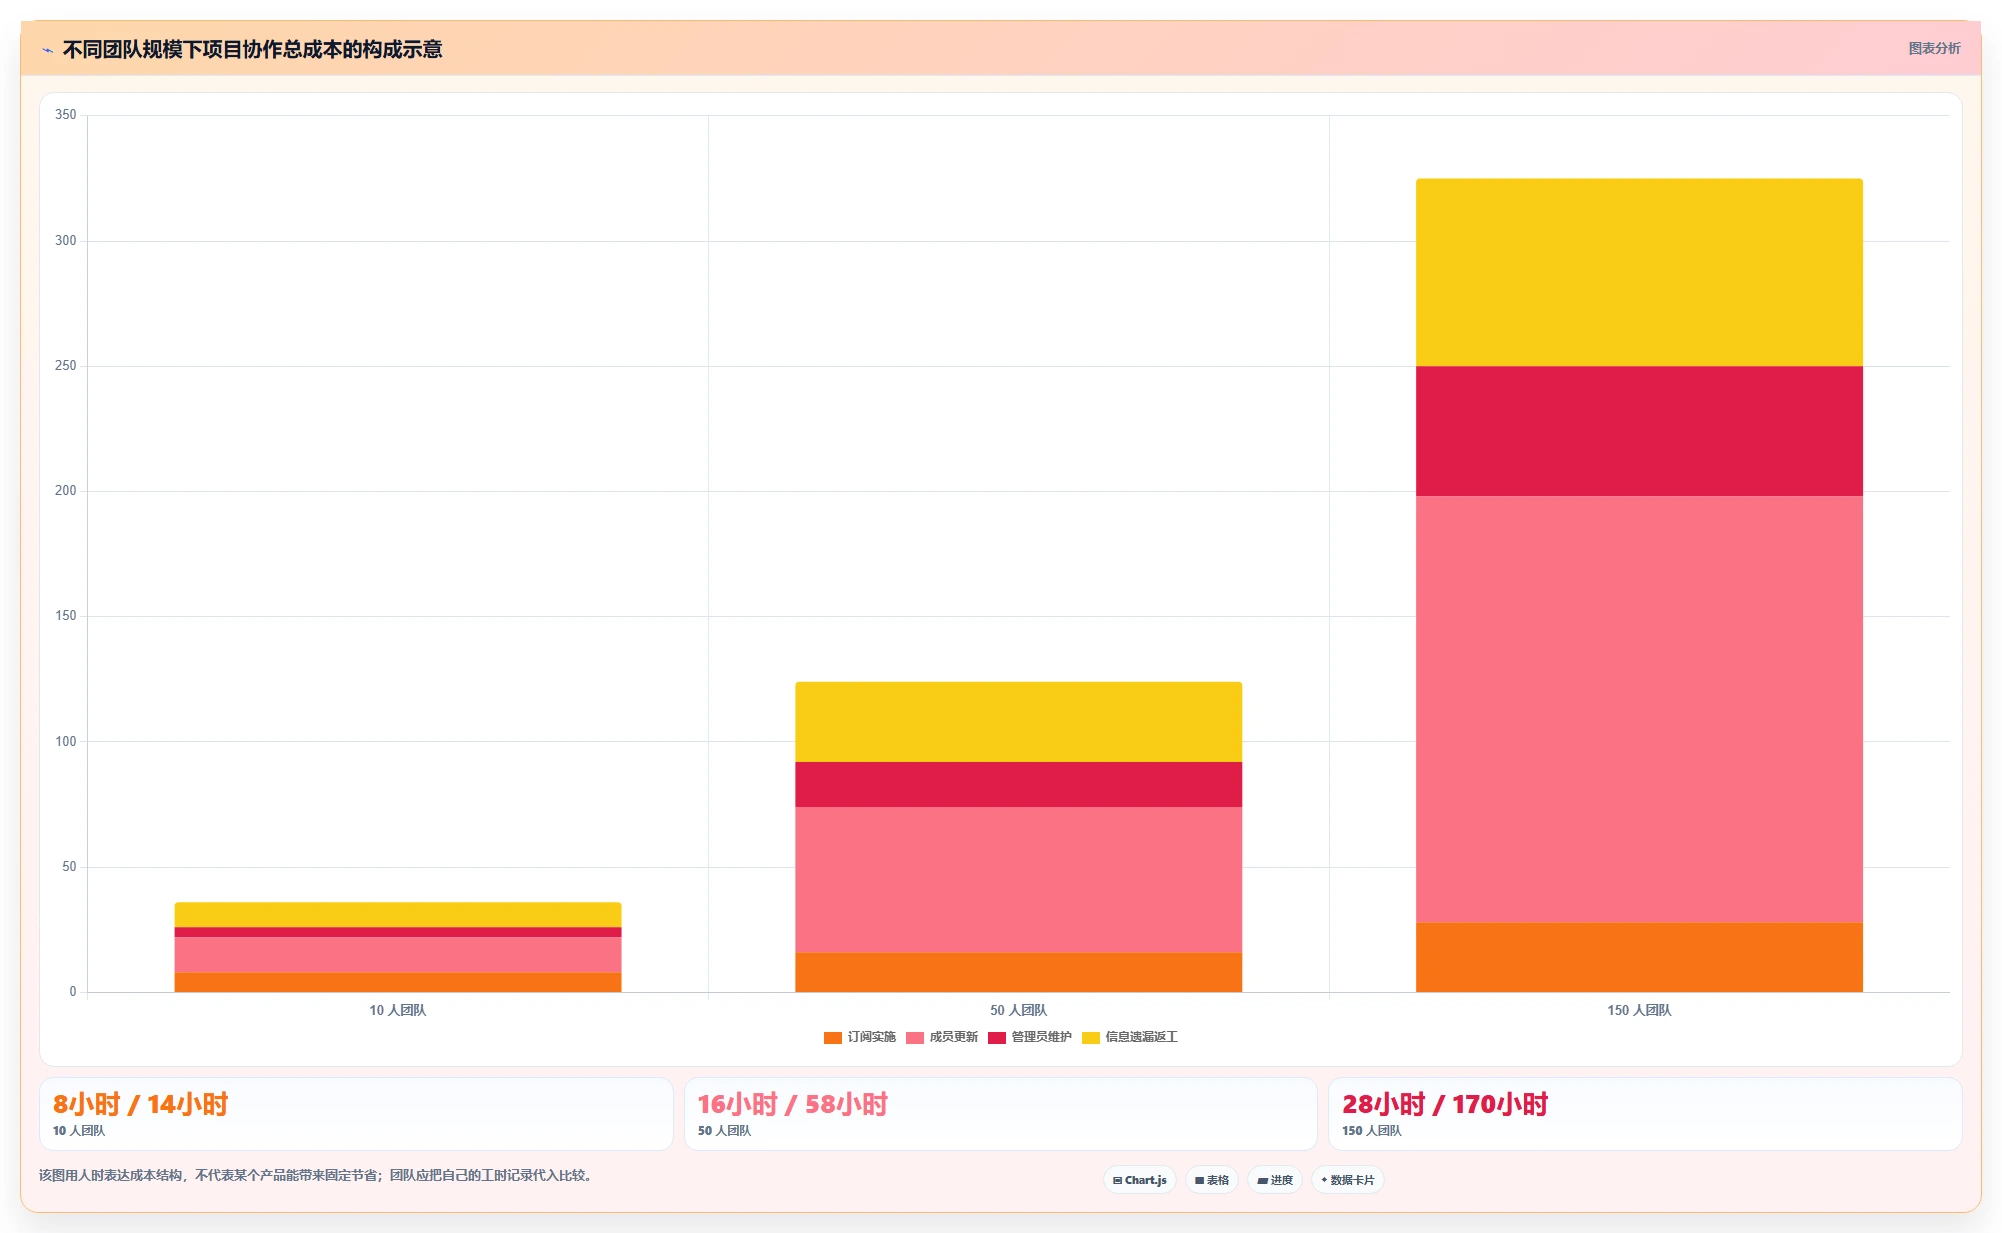Image resolution: width=2002 pixels, height=1233 pixels.
Task: Click the 50 人团队 x-axis label
Action: (x=1018, y=1010)
